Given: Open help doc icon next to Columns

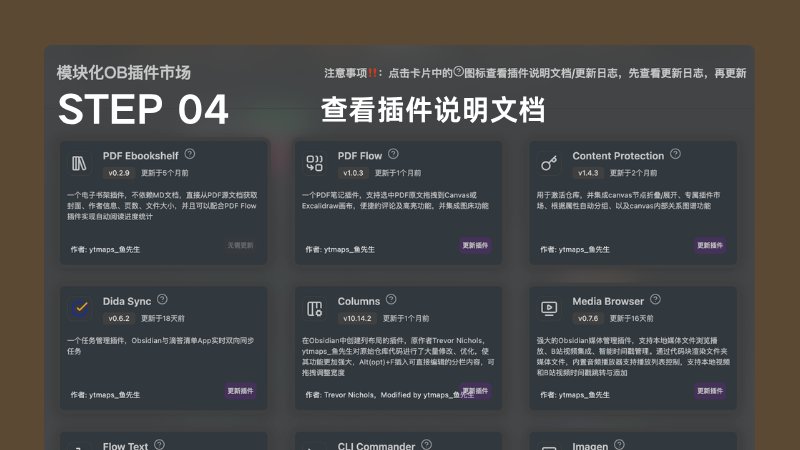Looking at the screenshot, I should click(x=391, y=299).
